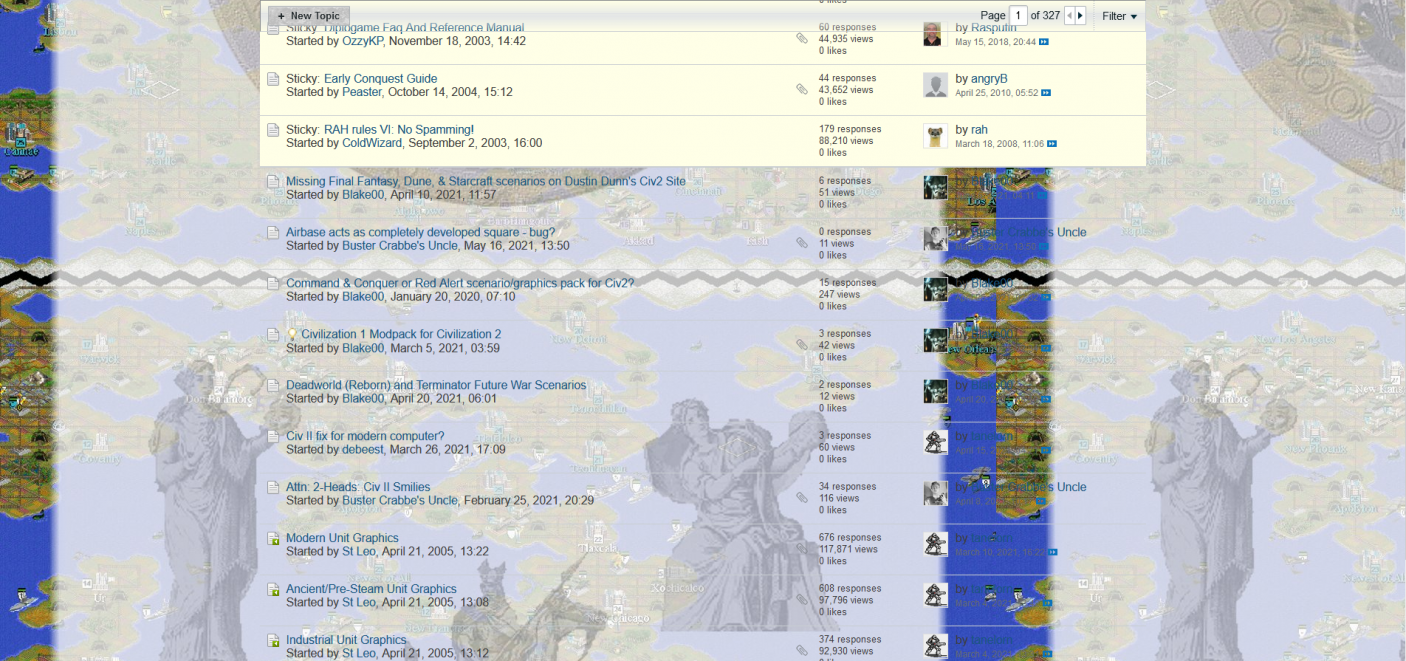The image size is (1406, 661).
Task: Open the Early Conquest Guide topic
Action: coord(380,79)
